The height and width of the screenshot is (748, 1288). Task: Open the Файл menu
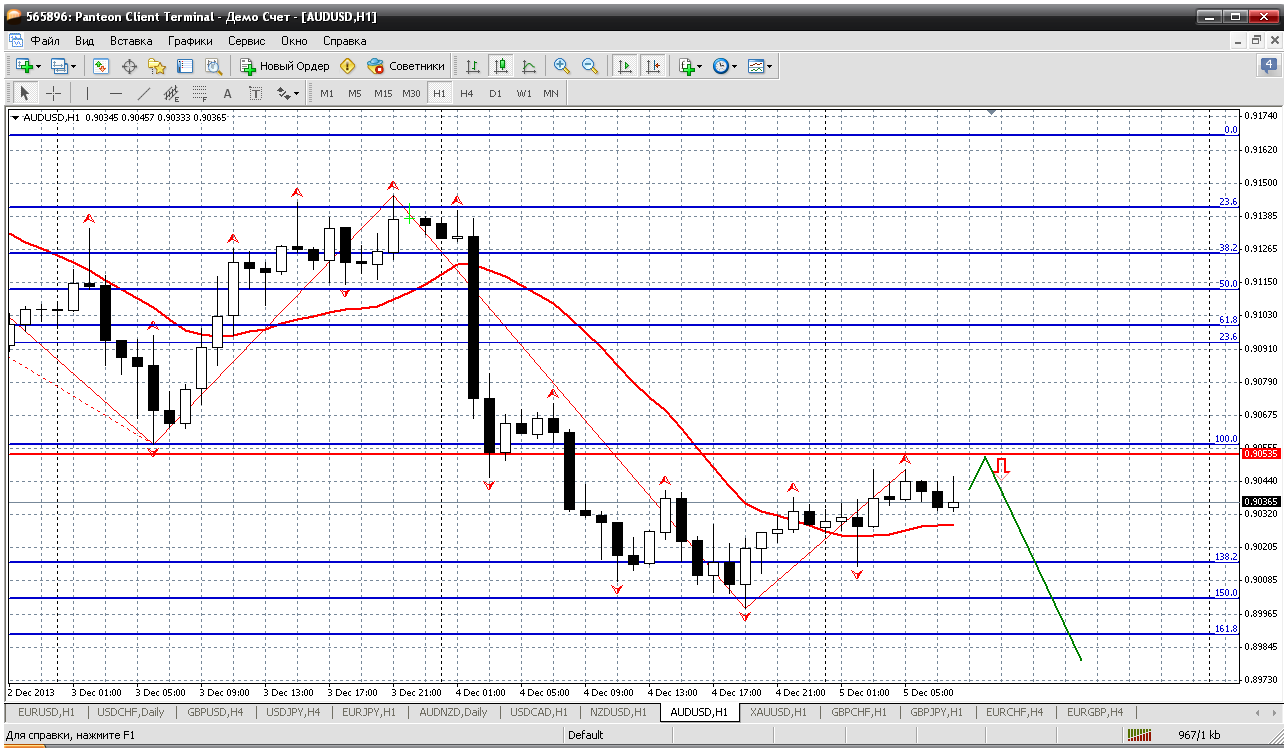click(45, 41)
